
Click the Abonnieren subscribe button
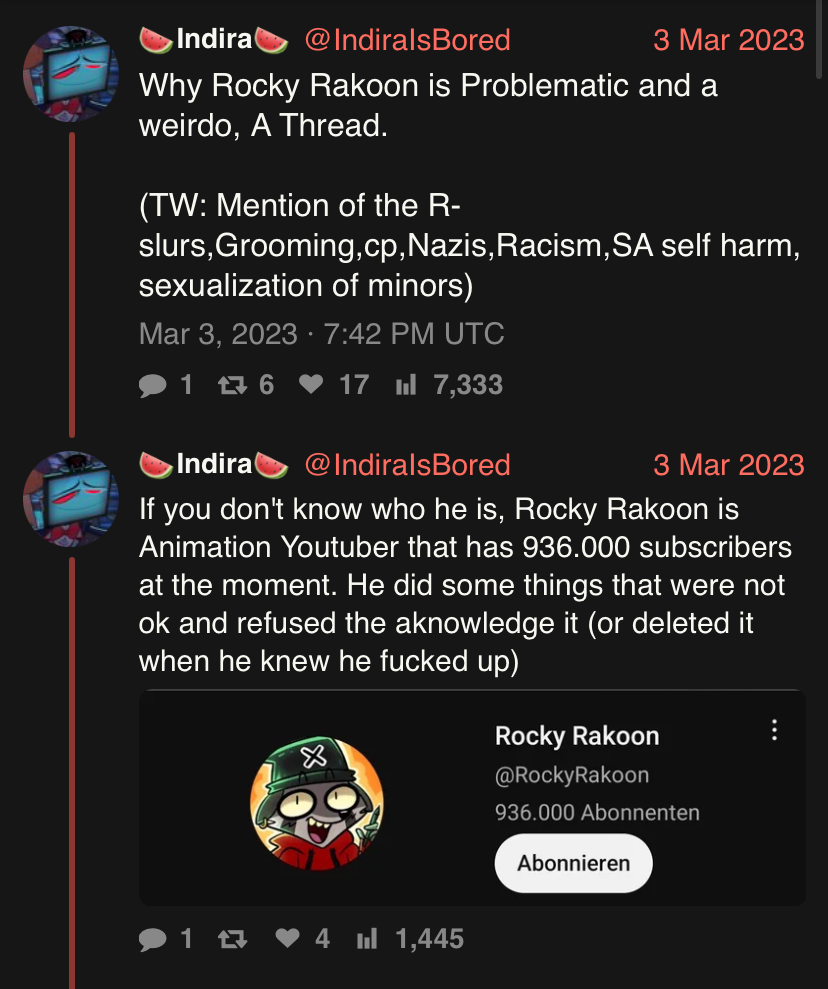[x=573, y=863]
